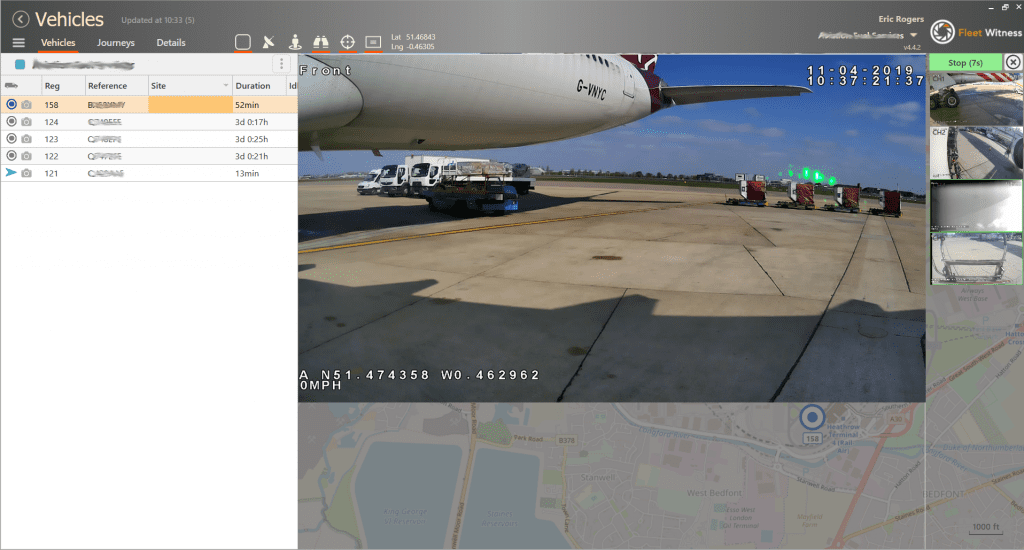The image size is (1024, 550).
Task: Click the highlighted Site cell for 158
Action: [x=190, y=105]
